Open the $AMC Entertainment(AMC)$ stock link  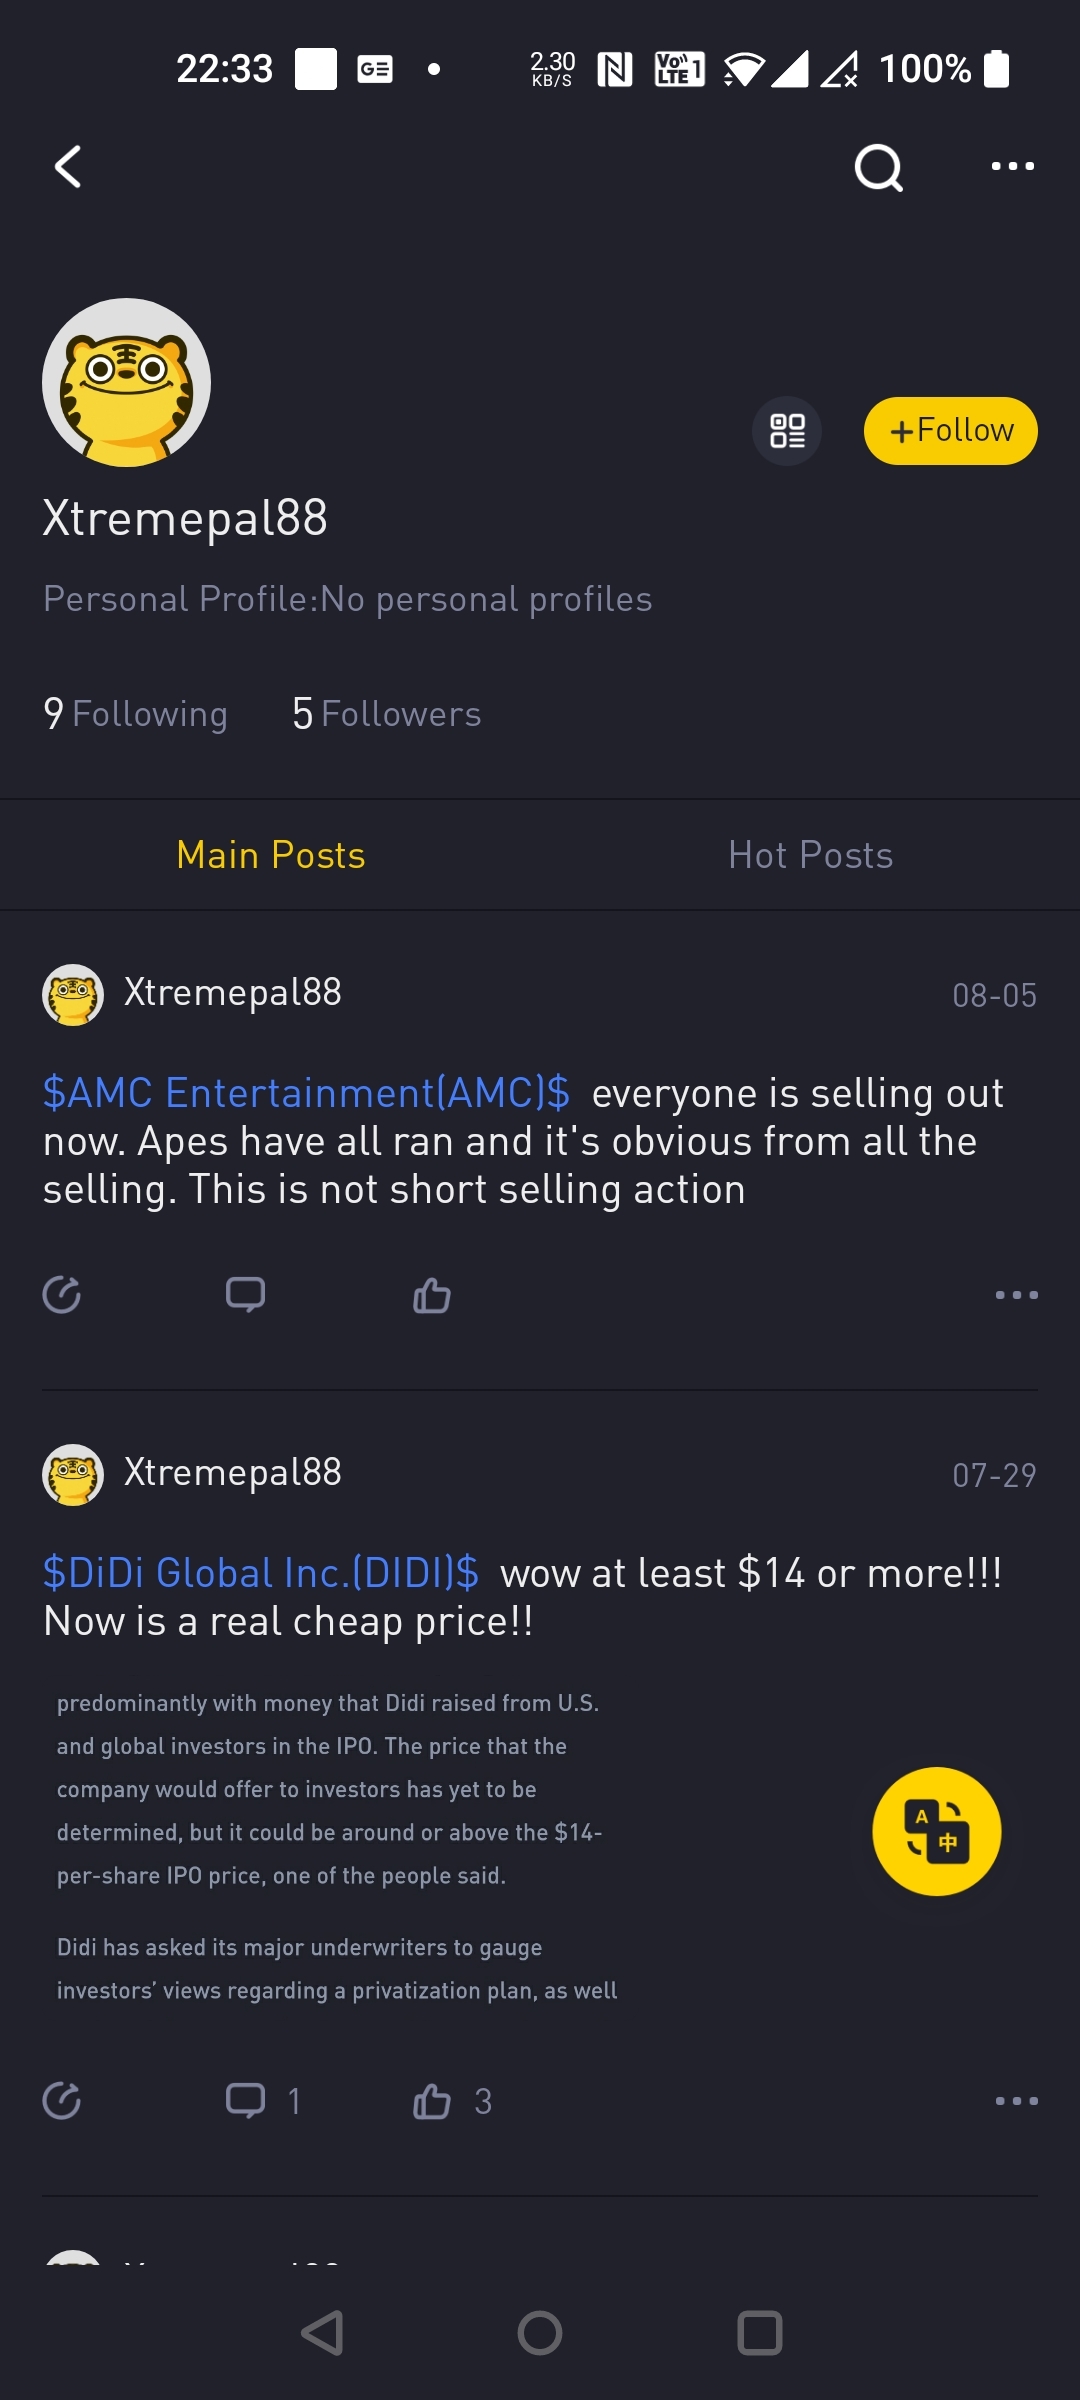[306, 1093]
